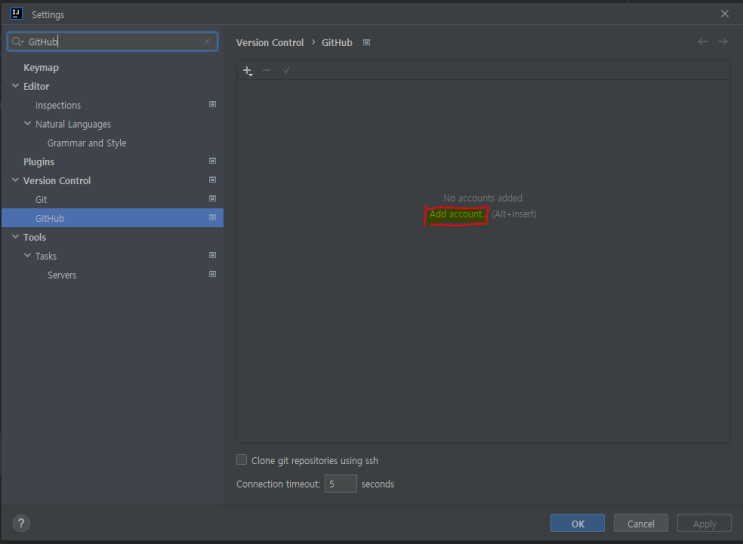The height and width of the screenshot is (544, 743).
Task: Click the project-level icon beside GitHub breadcrumb
Action: coord(366,43)
